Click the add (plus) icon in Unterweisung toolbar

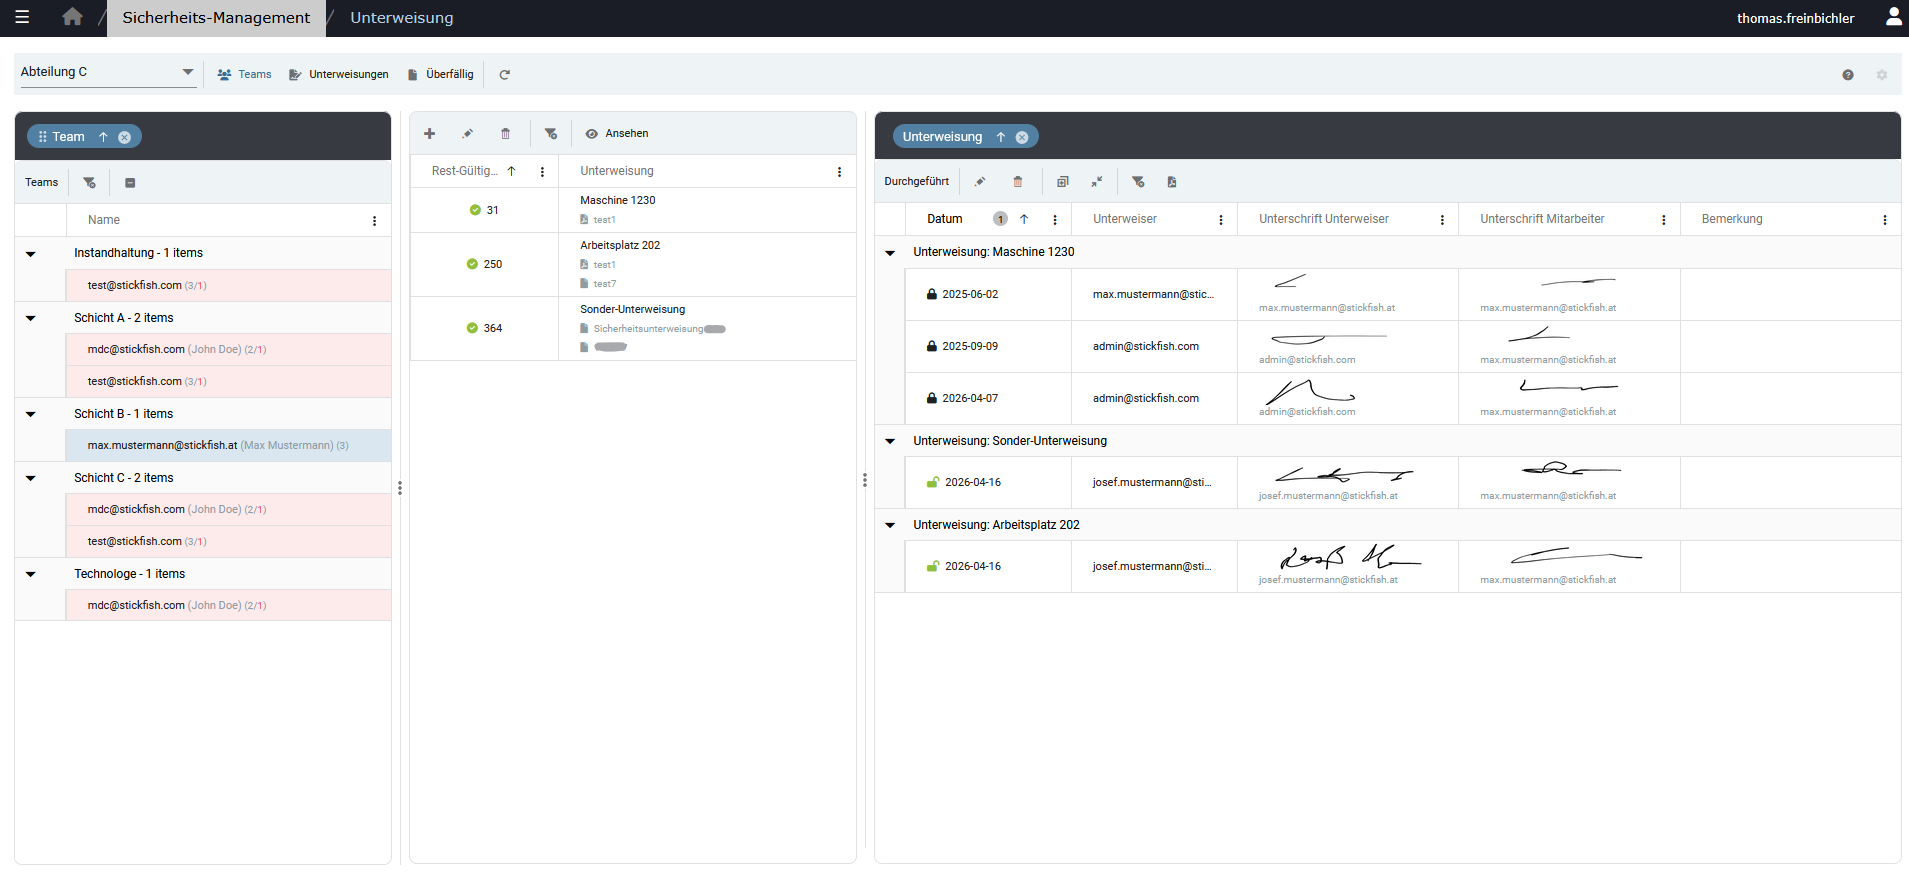[x=429, y=134]
